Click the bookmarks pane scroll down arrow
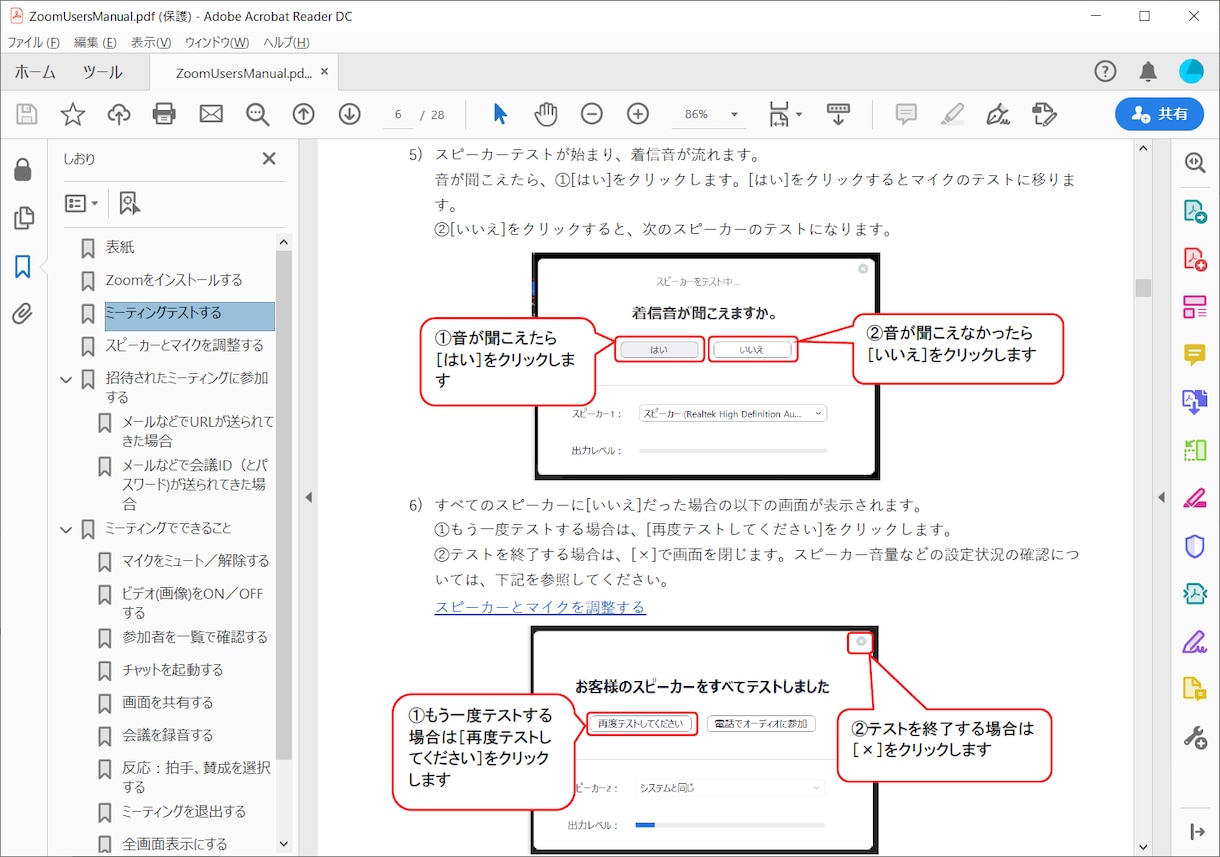The width and height of the screenshot is (1220, 857). coord(284,845)
